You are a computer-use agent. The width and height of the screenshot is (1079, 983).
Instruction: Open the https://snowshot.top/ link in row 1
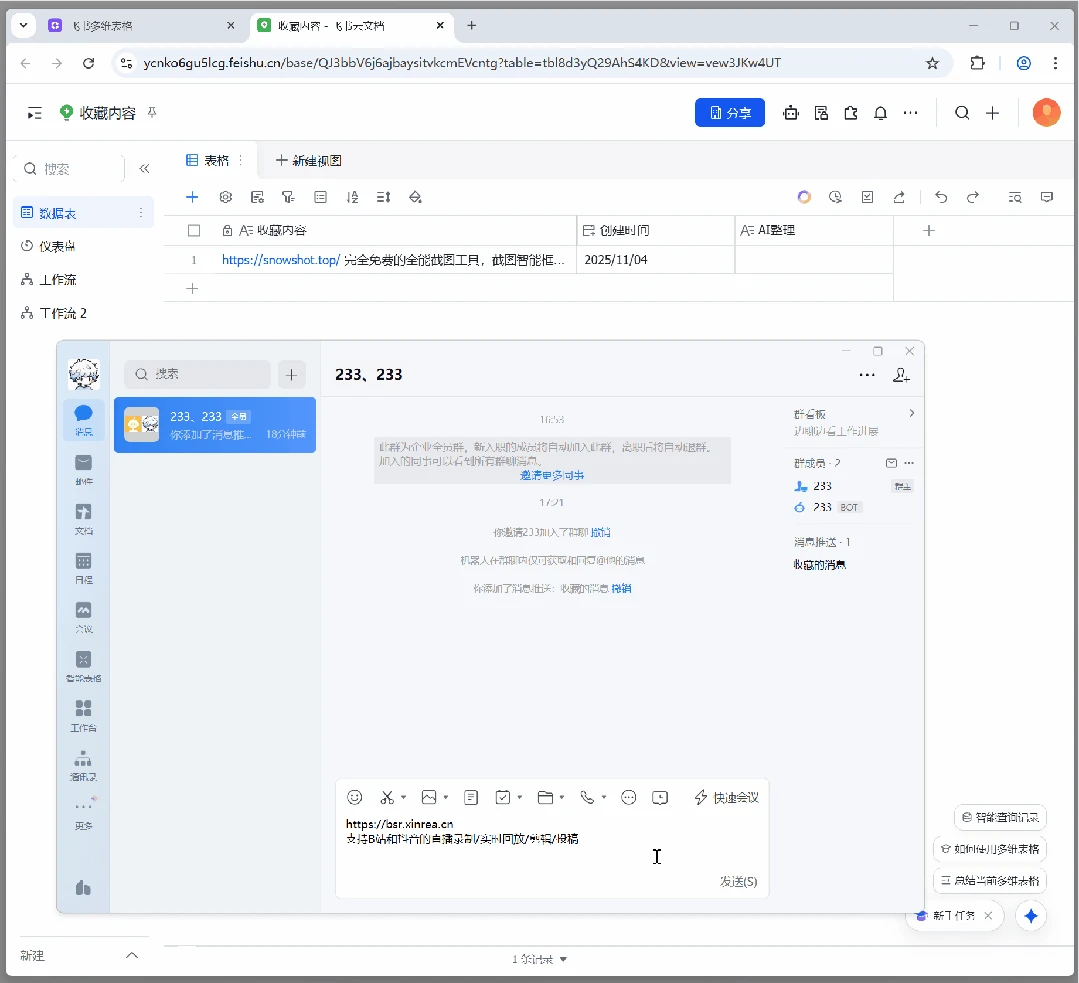click(281, 260)
